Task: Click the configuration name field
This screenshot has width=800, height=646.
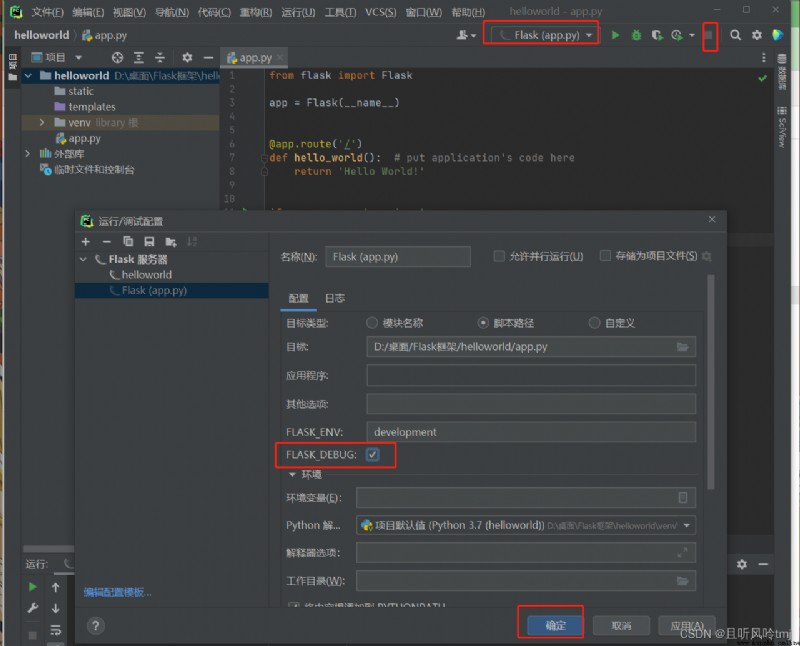Action: click(x=398, y=257)
